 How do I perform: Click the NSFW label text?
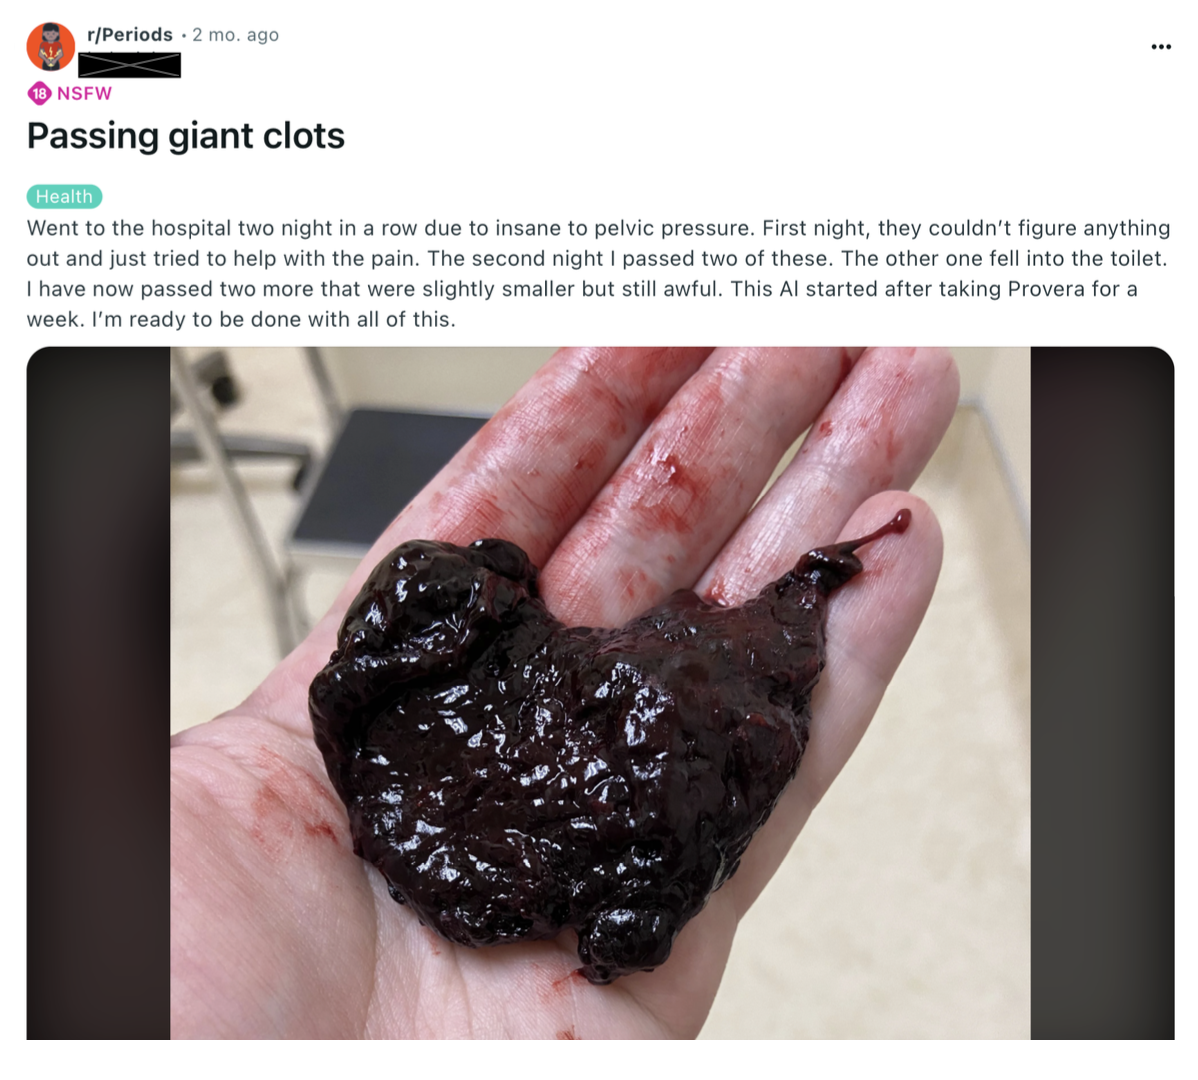84,93
